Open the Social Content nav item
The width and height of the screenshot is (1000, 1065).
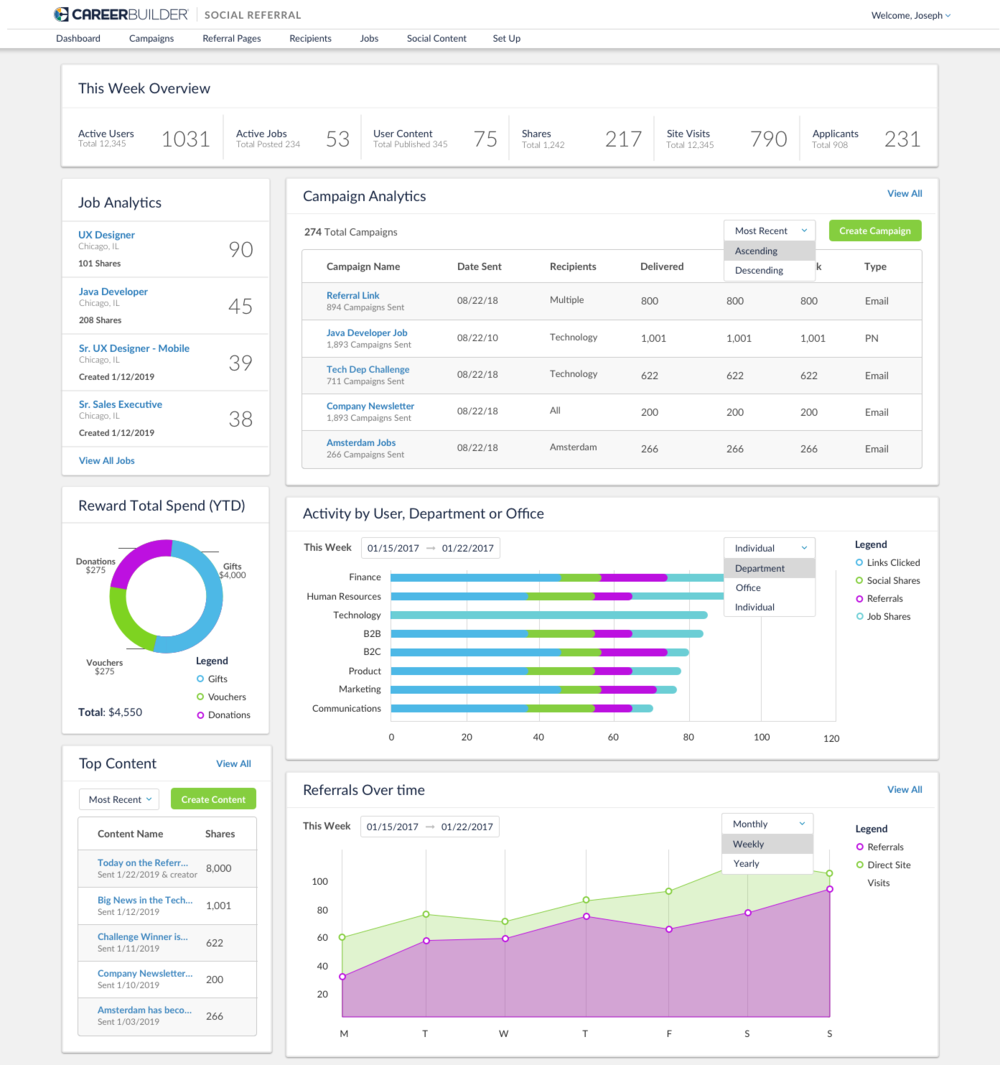(437, 38)
